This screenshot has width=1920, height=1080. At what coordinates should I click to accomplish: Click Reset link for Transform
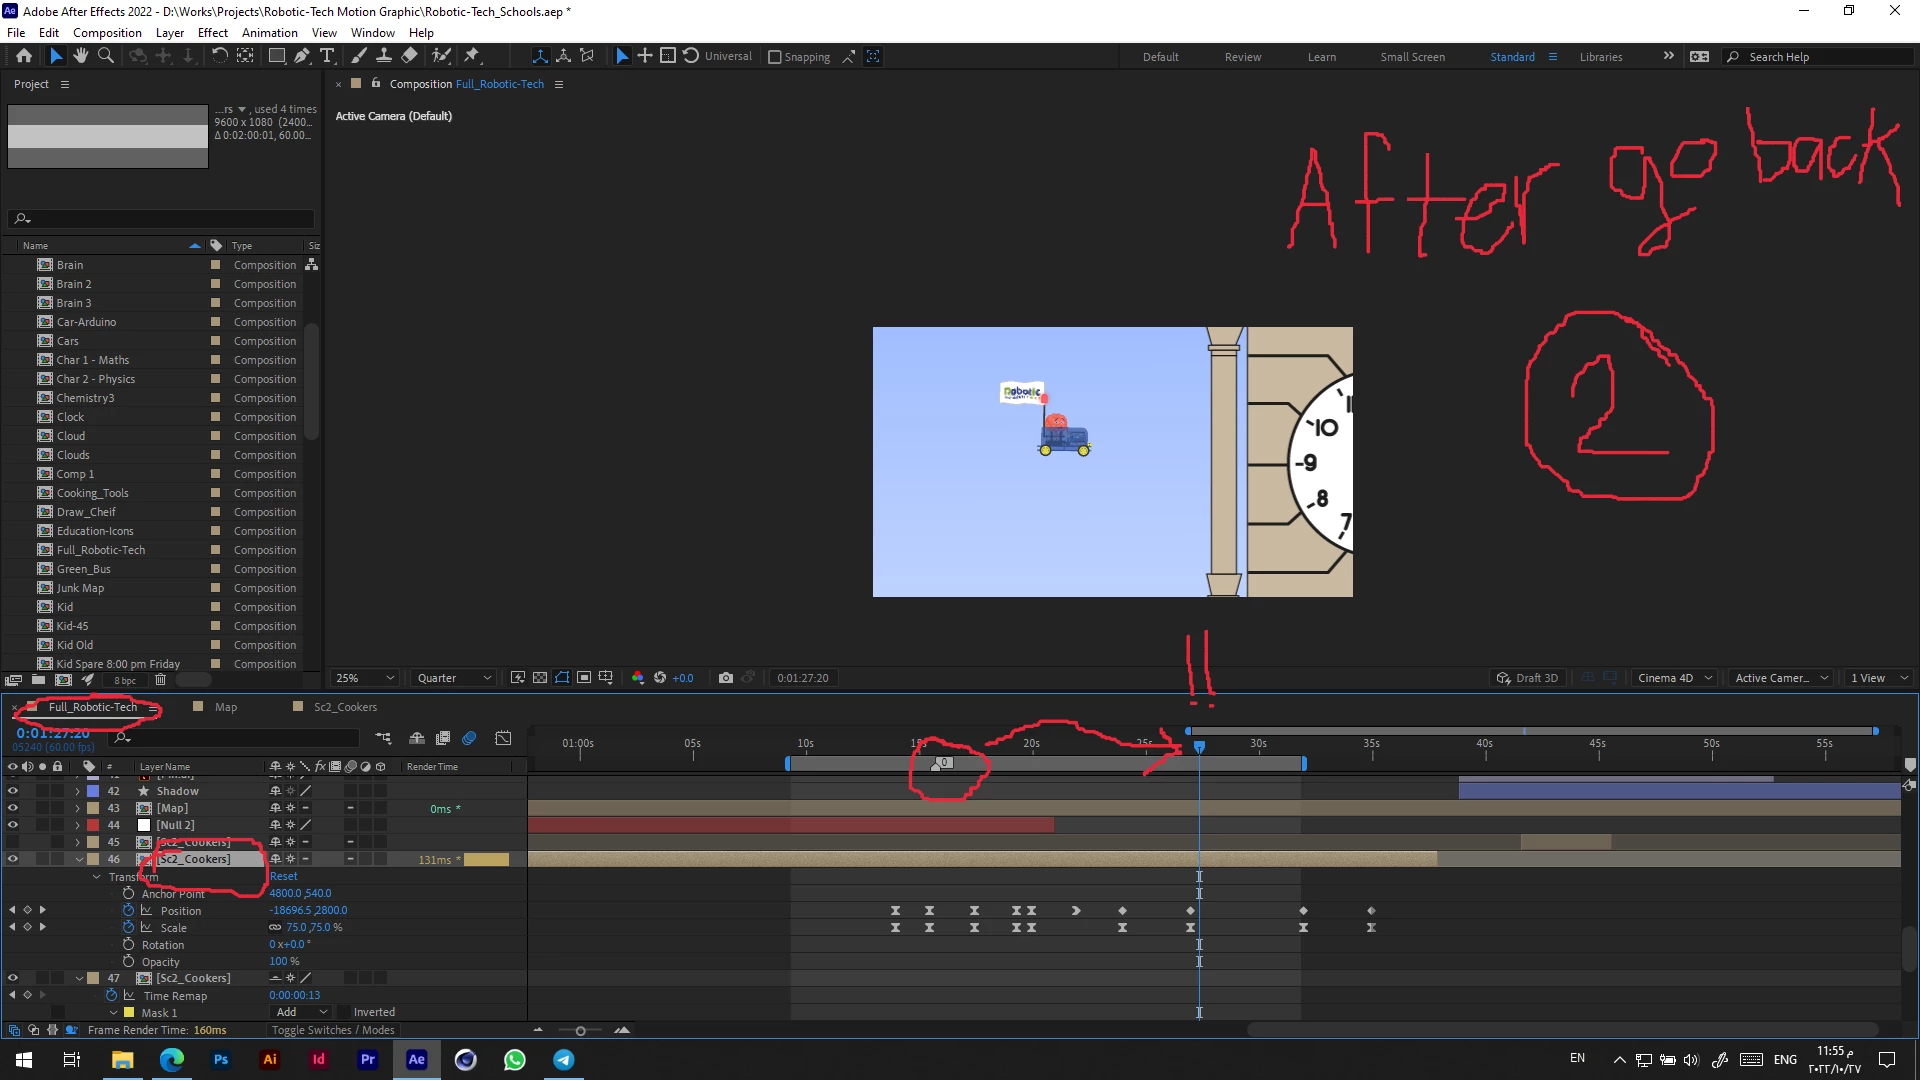(x=283, y=876)
